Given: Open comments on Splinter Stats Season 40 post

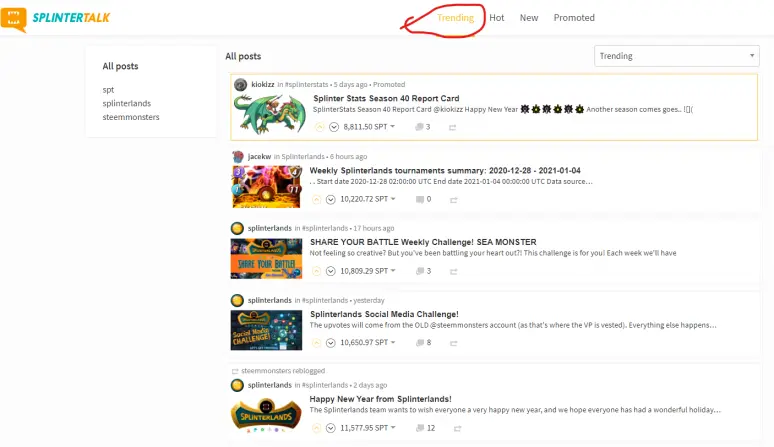Looking at the screenshot, I should (423, 127).
